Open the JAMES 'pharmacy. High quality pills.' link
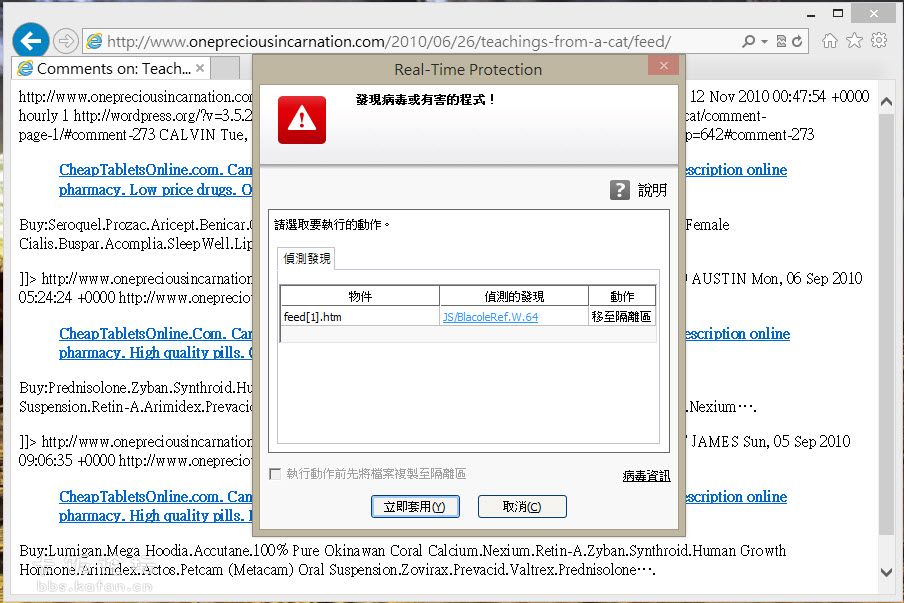904x603 pixels. pyautogui.click(x=156, y=515)
